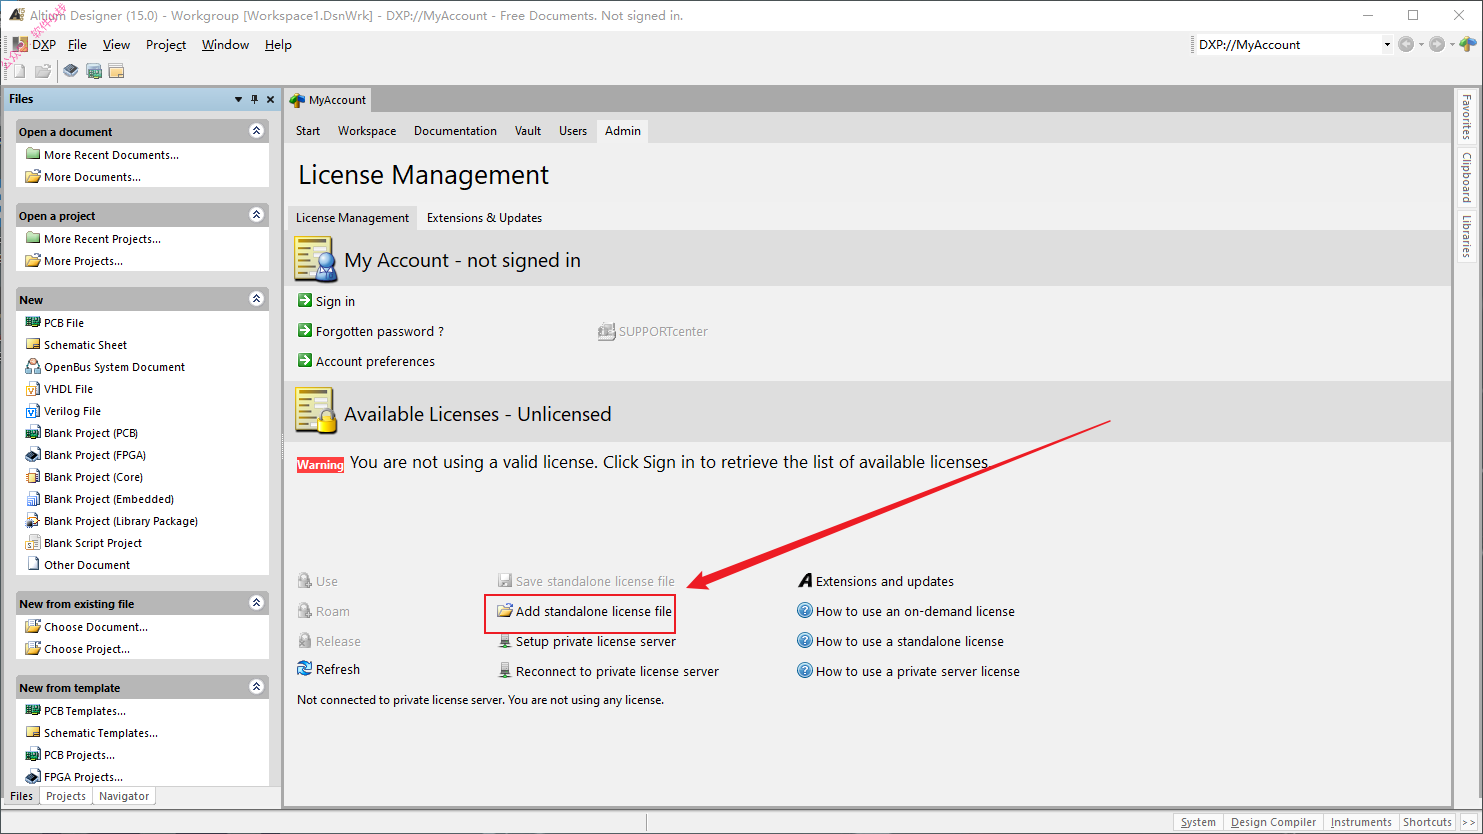Click Choose Document in existing file section
This screenshot has width=1483, height=834.
96,627
